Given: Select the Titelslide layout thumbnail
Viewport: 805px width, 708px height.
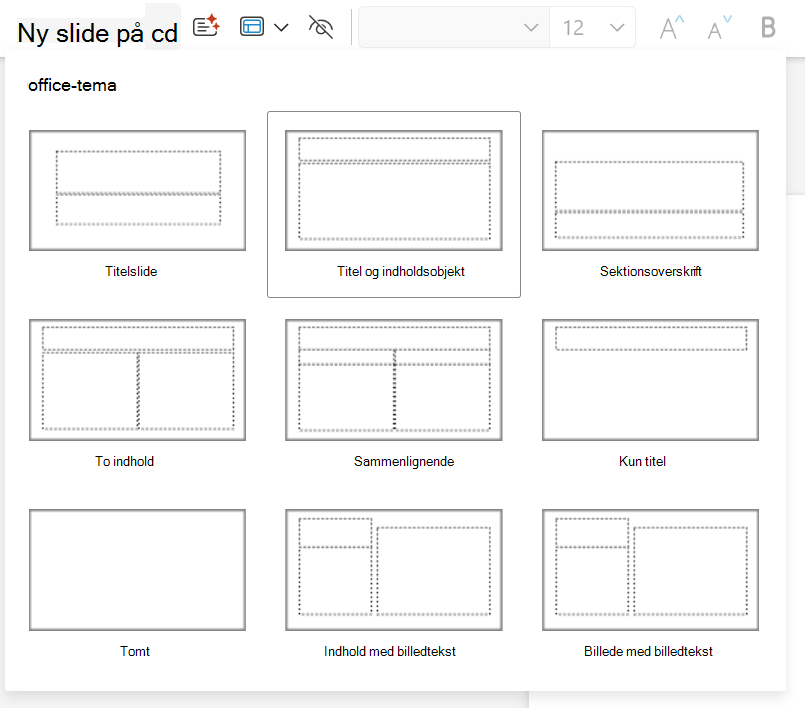Looking at the screenshot, I should point(137,190).
